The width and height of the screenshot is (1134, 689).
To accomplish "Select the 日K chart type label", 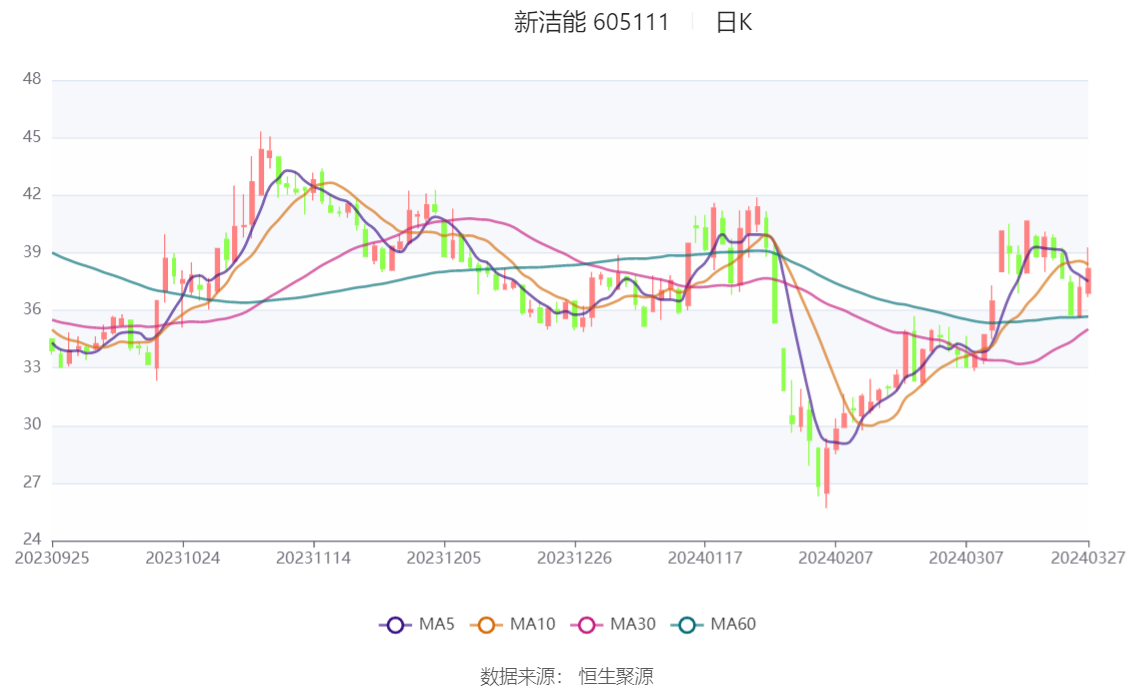I will (733, 22).
